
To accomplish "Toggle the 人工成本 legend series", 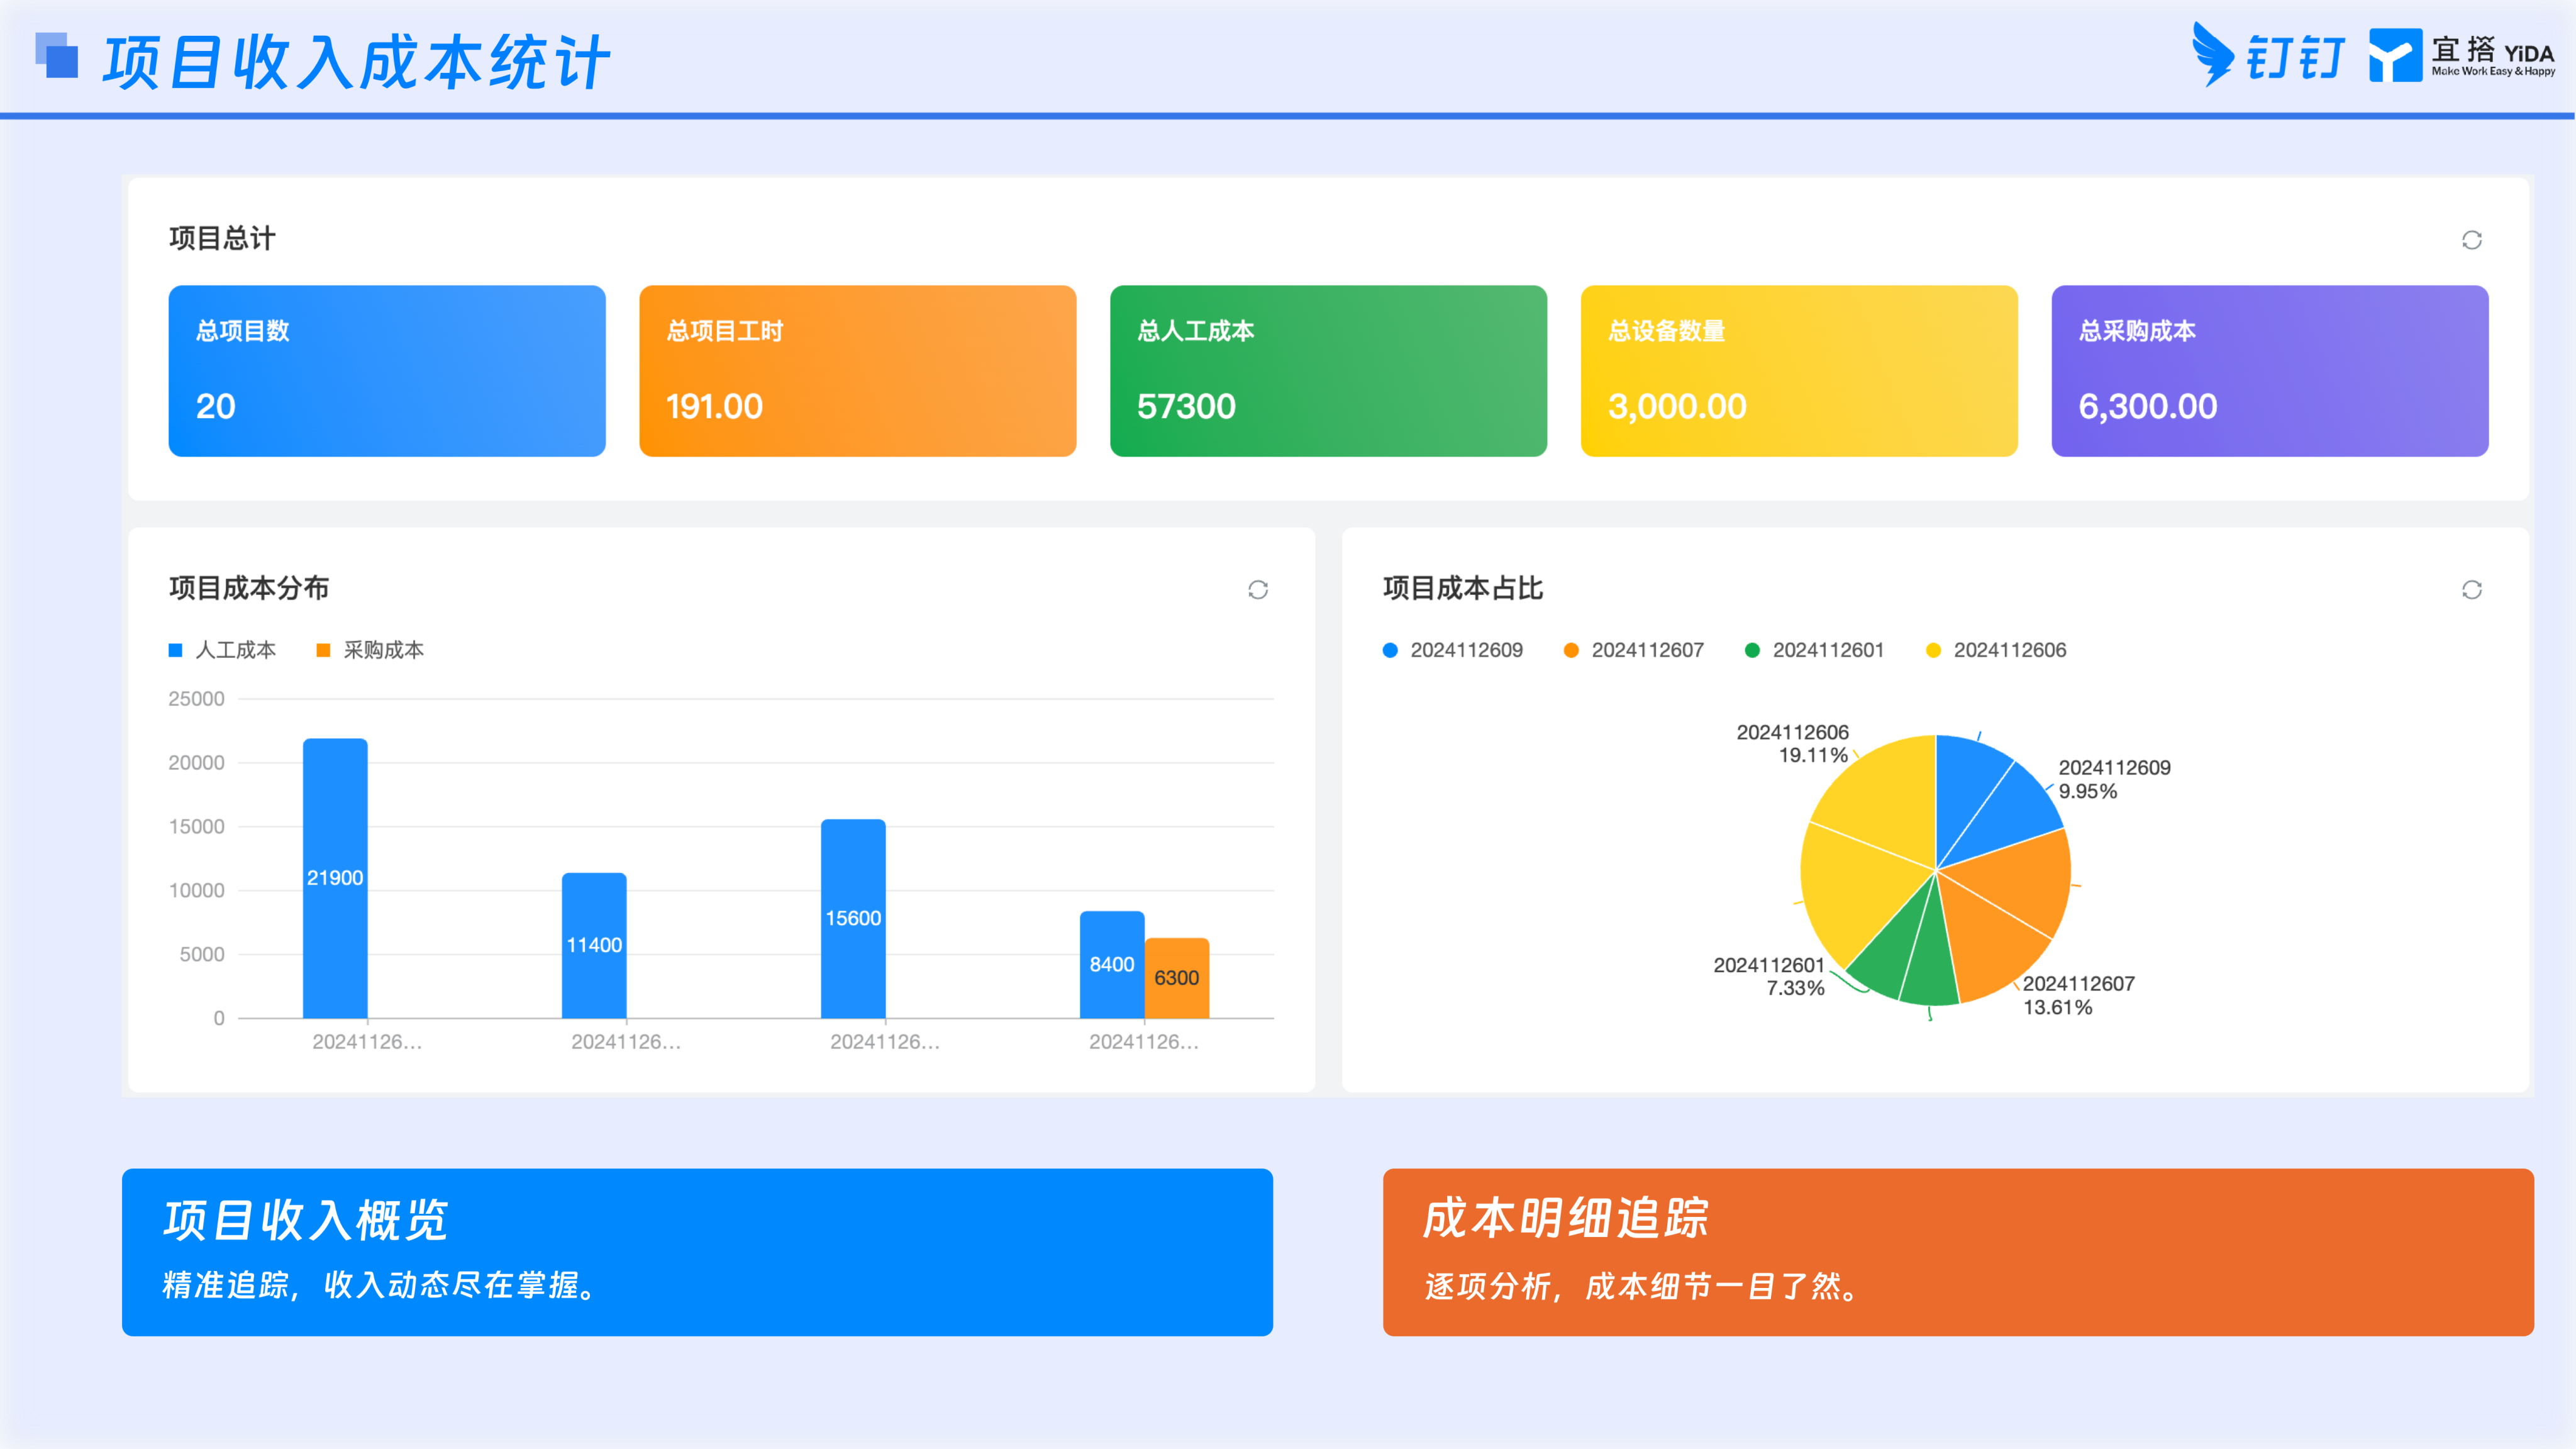I will coord(223,650).
